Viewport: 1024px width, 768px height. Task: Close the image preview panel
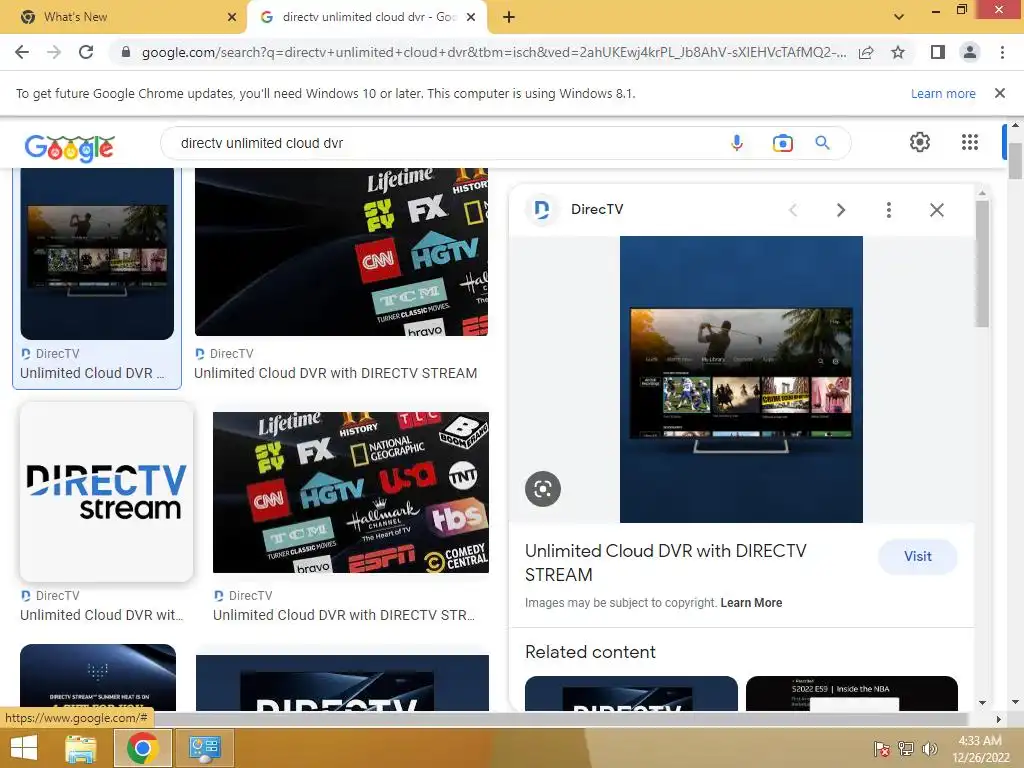[936, 210]
